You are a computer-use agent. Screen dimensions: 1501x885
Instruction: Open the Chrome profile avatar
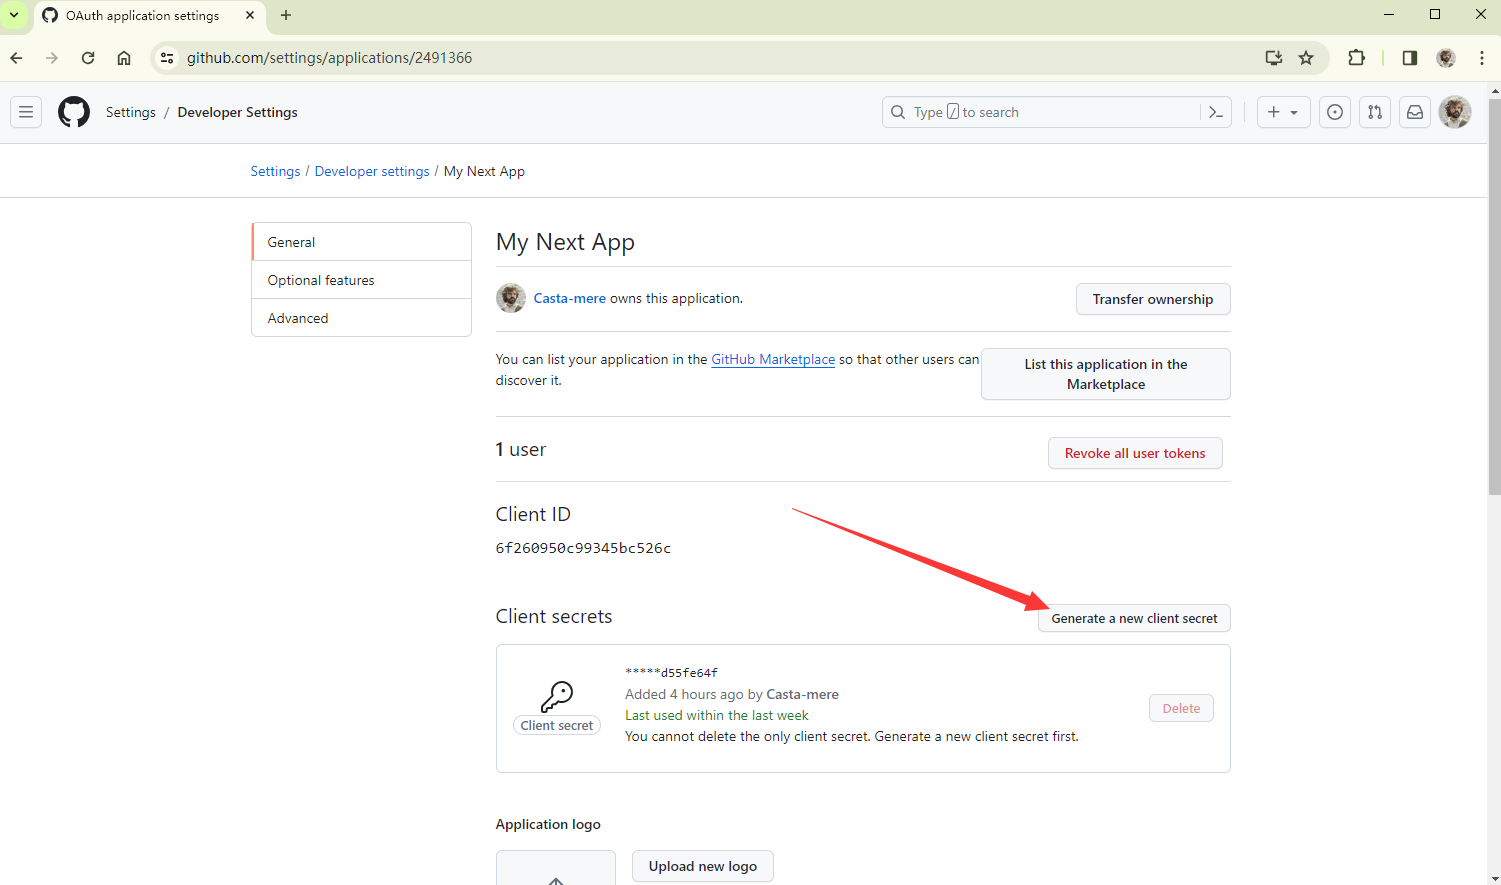[x=1446, y=58]
